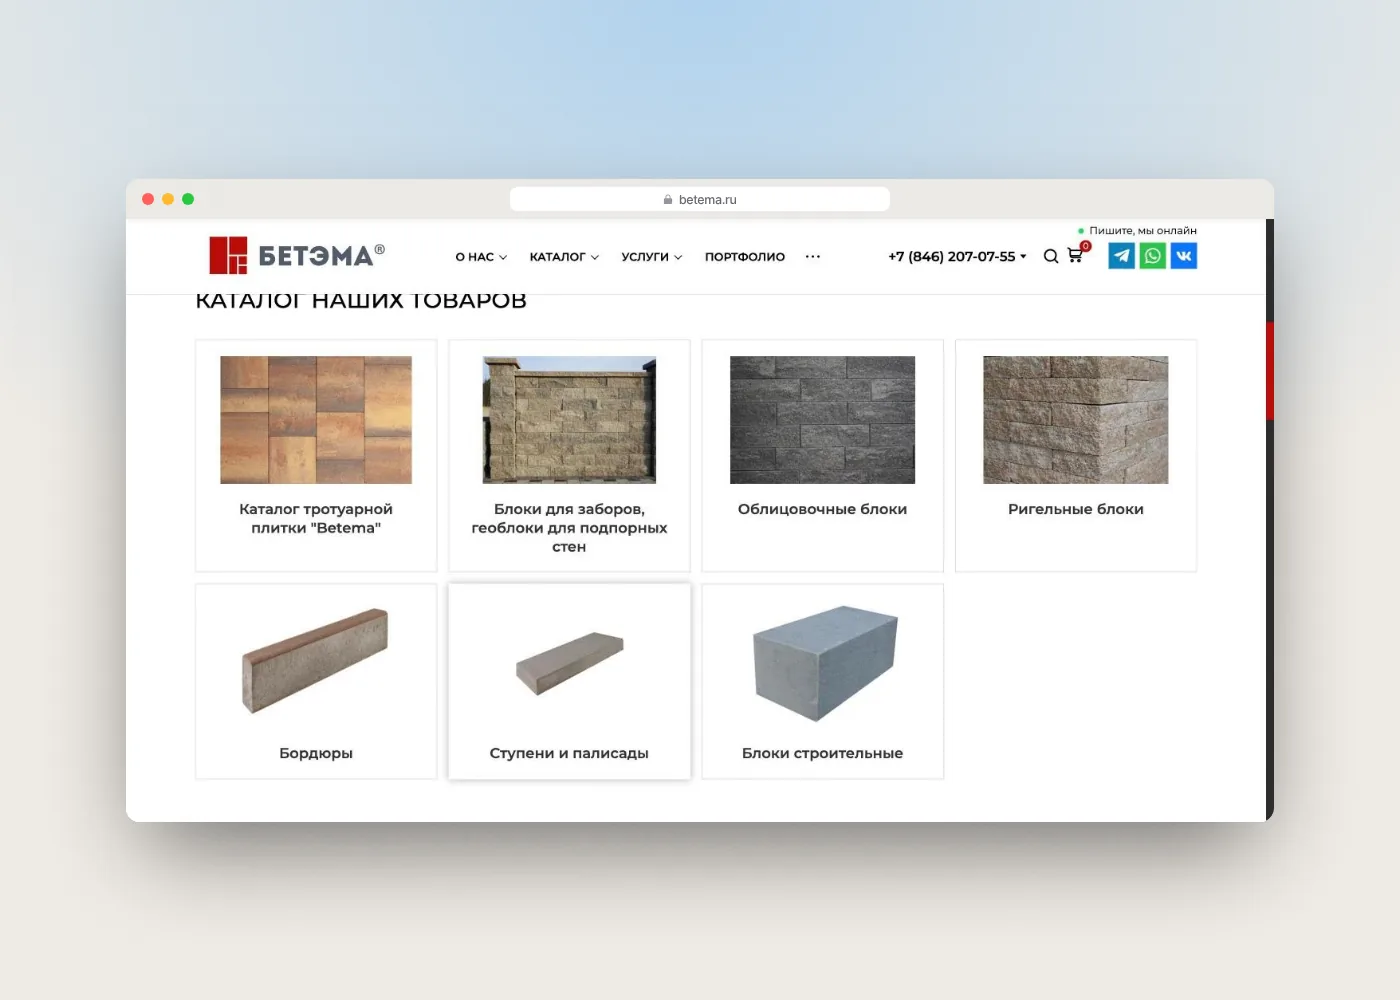Click the gray construction block thumbnail
1400x1000 pixels.
click(824, 663)
